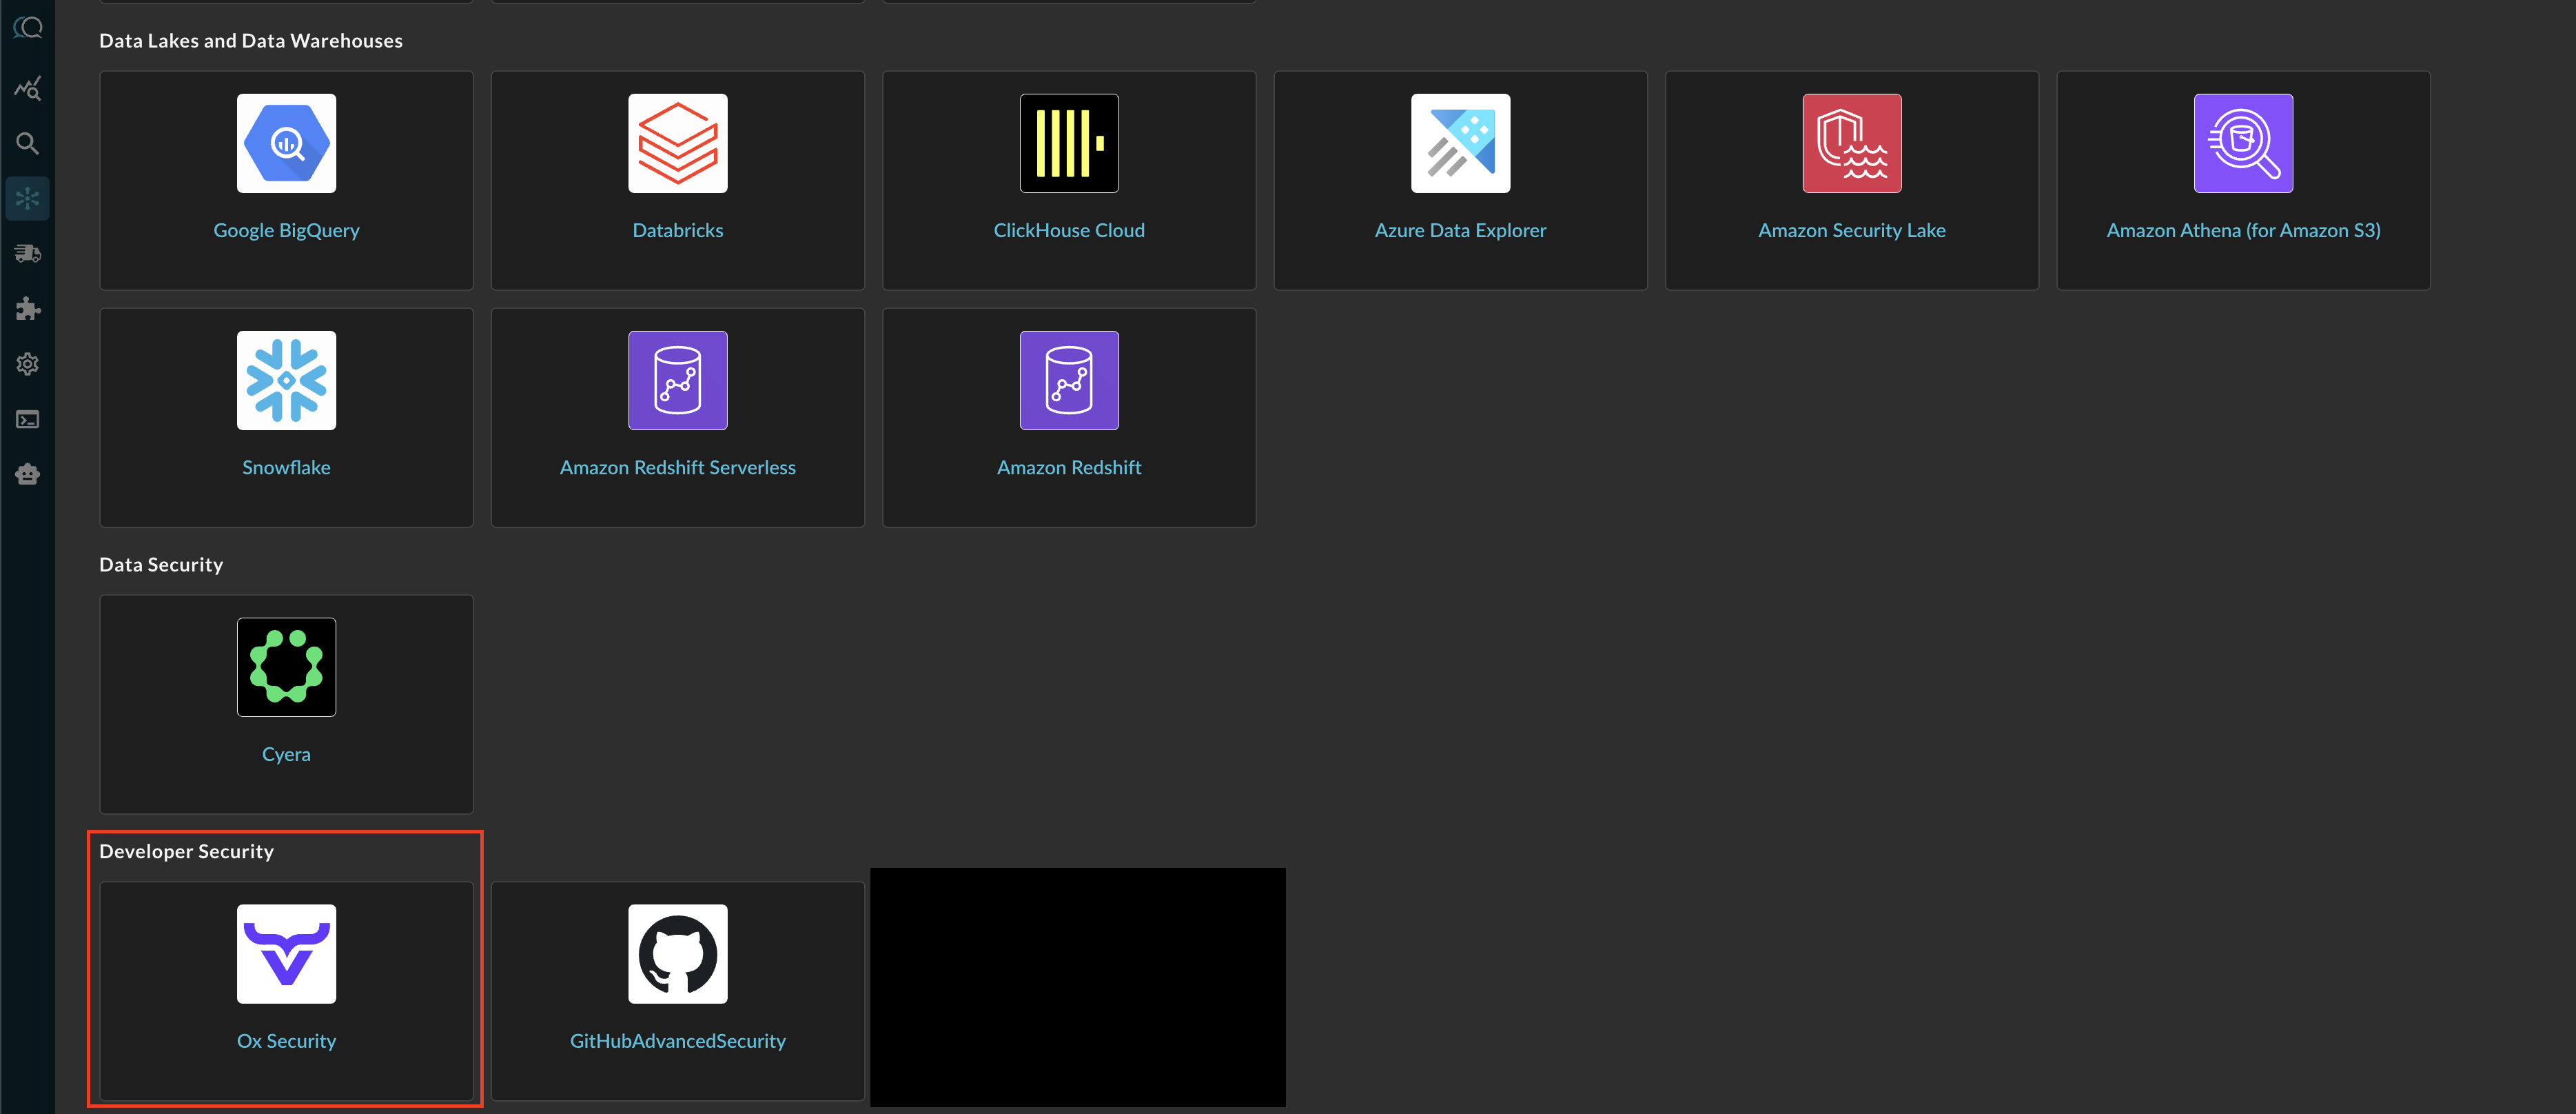The width and height of the screenshot is (2576, 1114).
Task: Open the terminal console icon in the sidebar
Action: (28, 419)
